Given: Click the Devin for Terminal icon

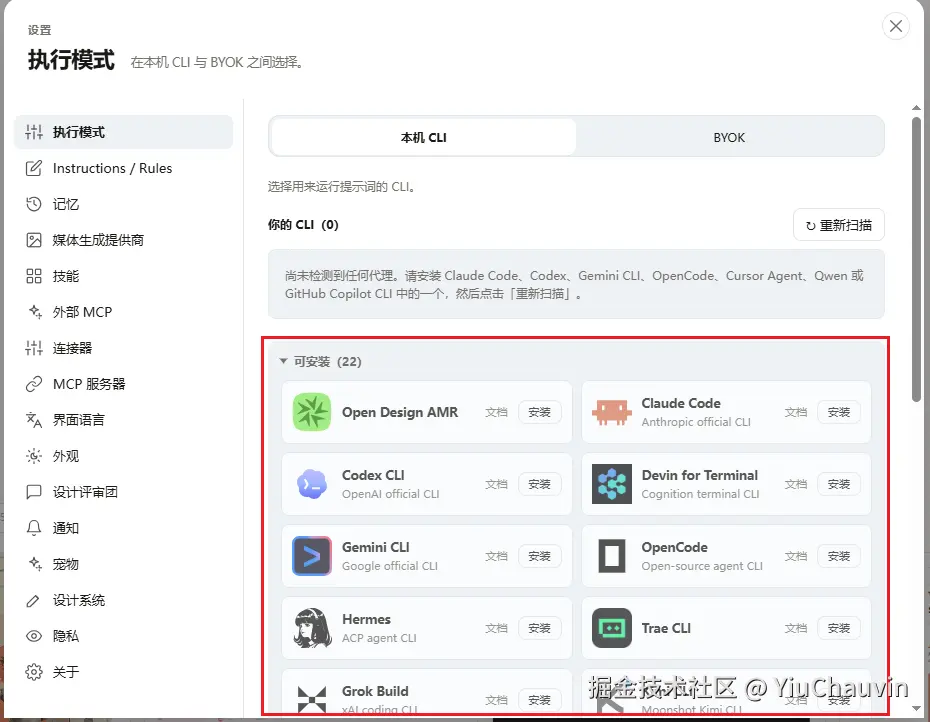Looking at the screenshot, I should (x=611, y=484).
